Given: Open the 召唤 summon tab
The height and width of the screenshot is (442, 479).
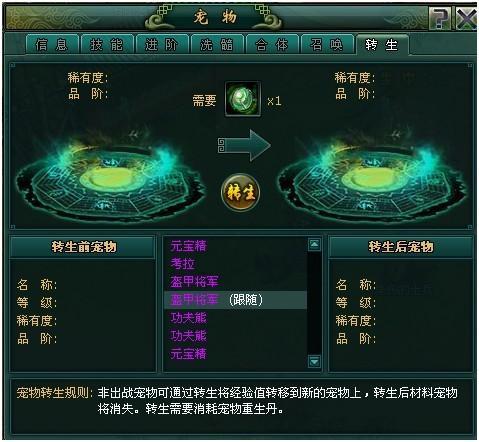Looking at the screenshot, I should pos(327,45).
